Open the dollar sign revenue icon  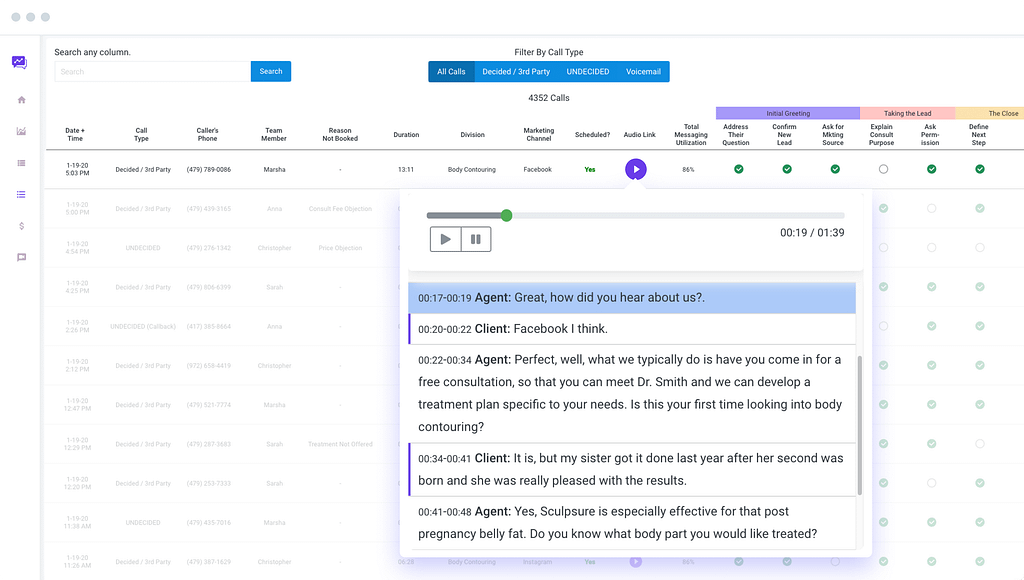coord(21,226)
